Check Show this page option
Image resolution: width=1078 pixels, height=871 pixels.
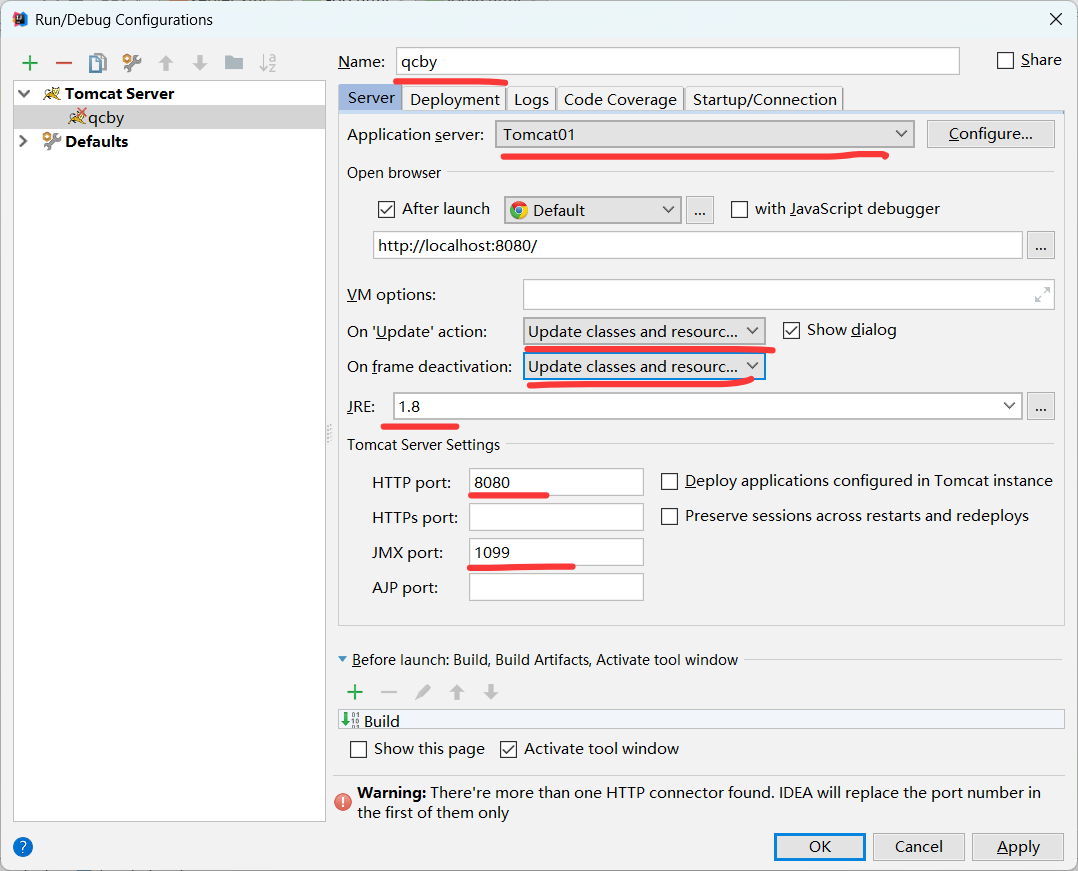pyautogui.click(x=358, y=749)
